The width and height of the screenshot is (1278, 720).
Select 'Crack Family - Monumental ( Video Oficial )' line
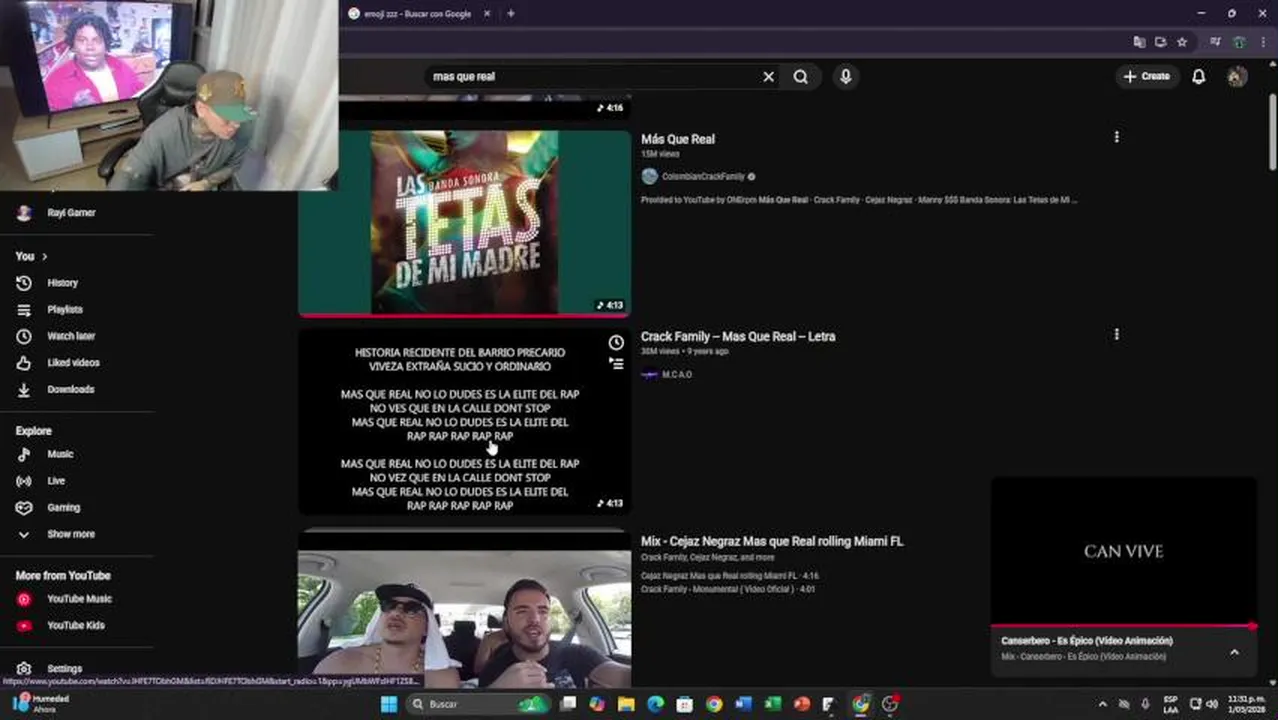coord(728,590)
